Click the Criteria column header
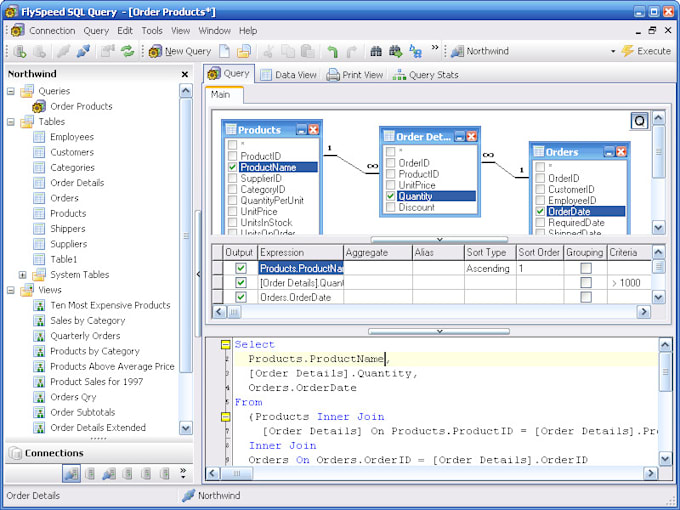Image resolution: width=680 pixels, height=510 pixels. point(629,252)
